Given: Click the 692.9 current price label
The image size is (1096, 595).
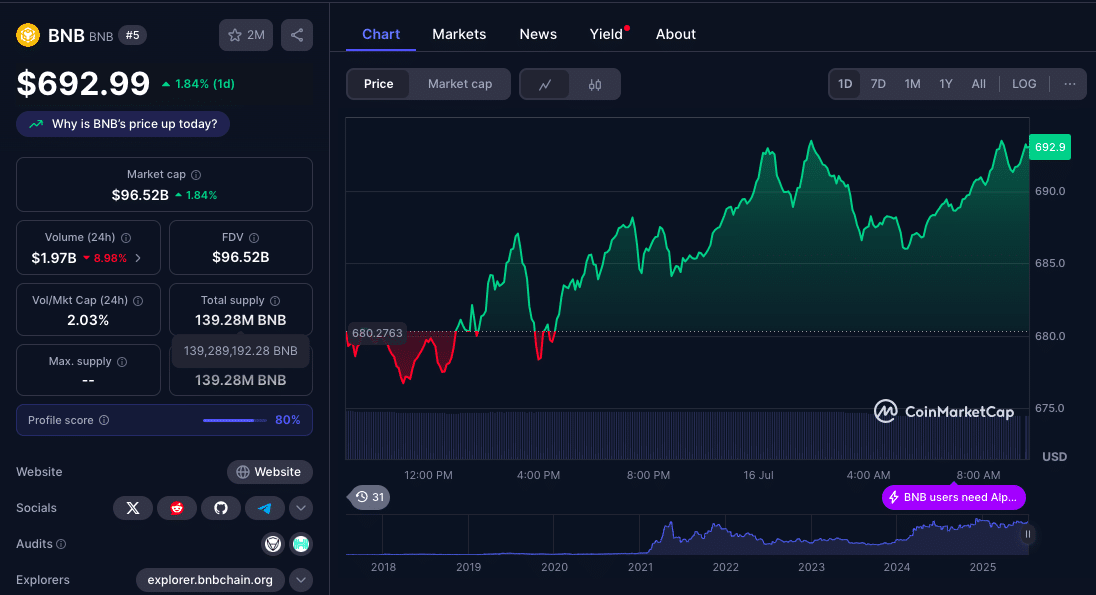Looking at the screenshot, I should [1050, 147].
